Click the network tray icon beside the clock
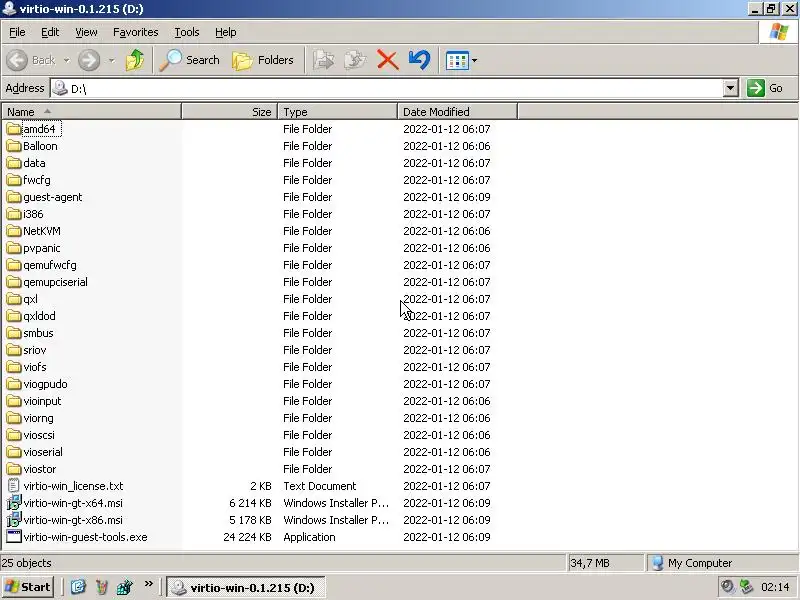The height and width of the screenshot is (600, 800). [746, 587]
